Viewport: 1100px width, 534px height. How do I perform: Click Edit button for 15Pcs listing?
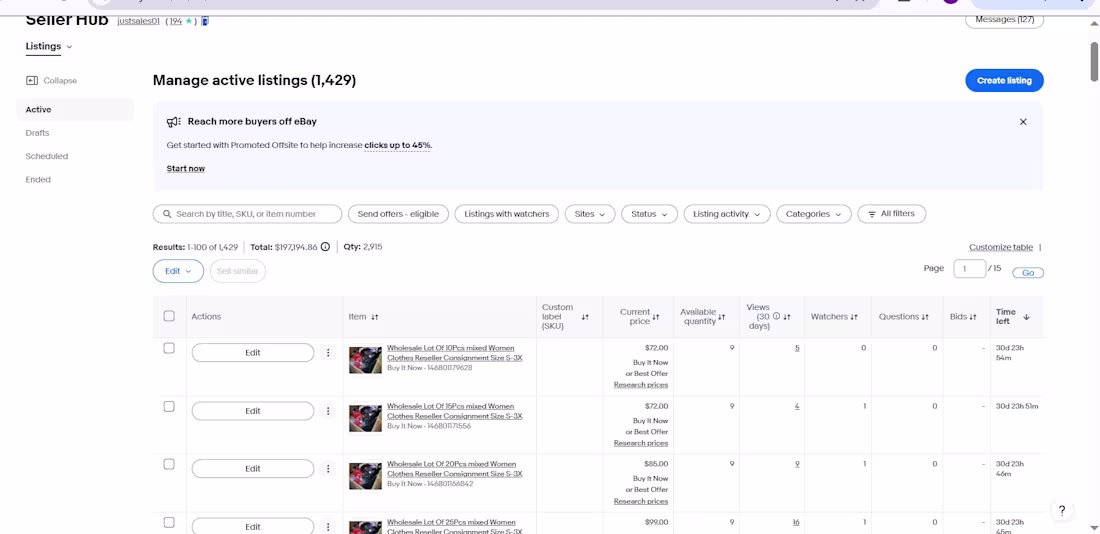coord(253,411)
